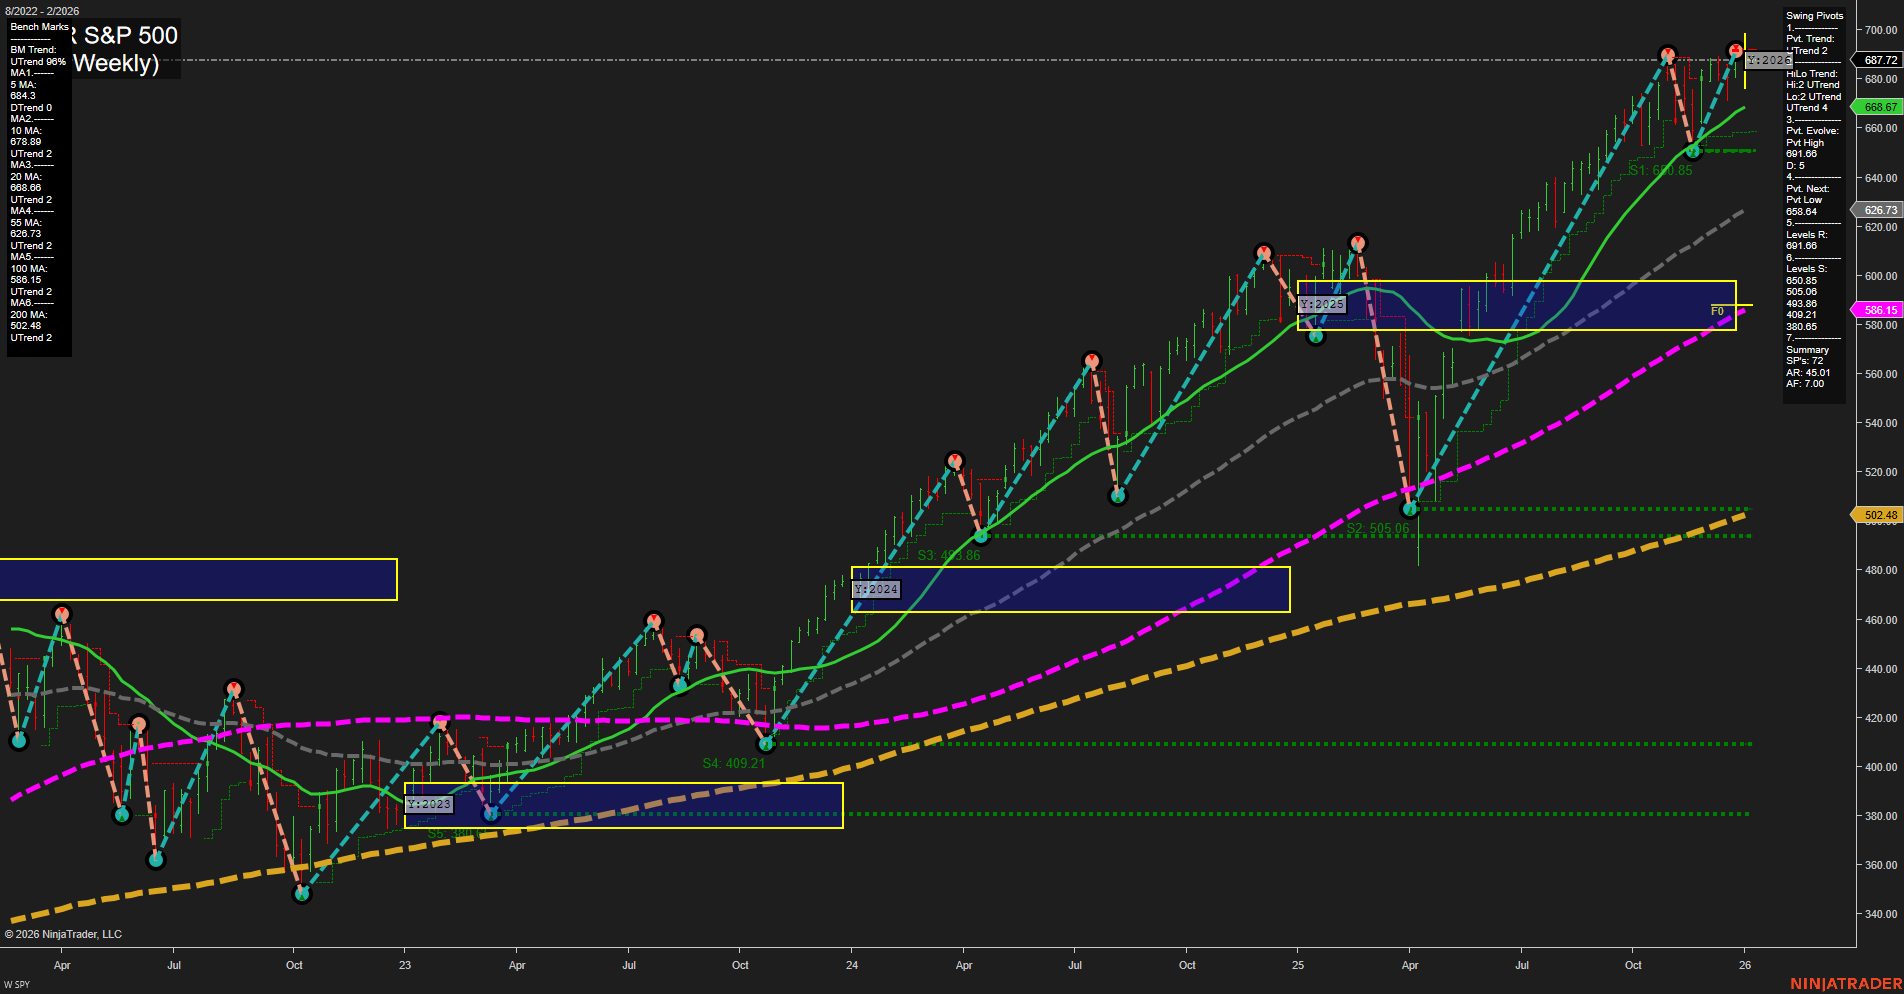Click the NinjaTrader logo in bottom corner
The image size is (1904, 994).
(x=1845, y=984)
